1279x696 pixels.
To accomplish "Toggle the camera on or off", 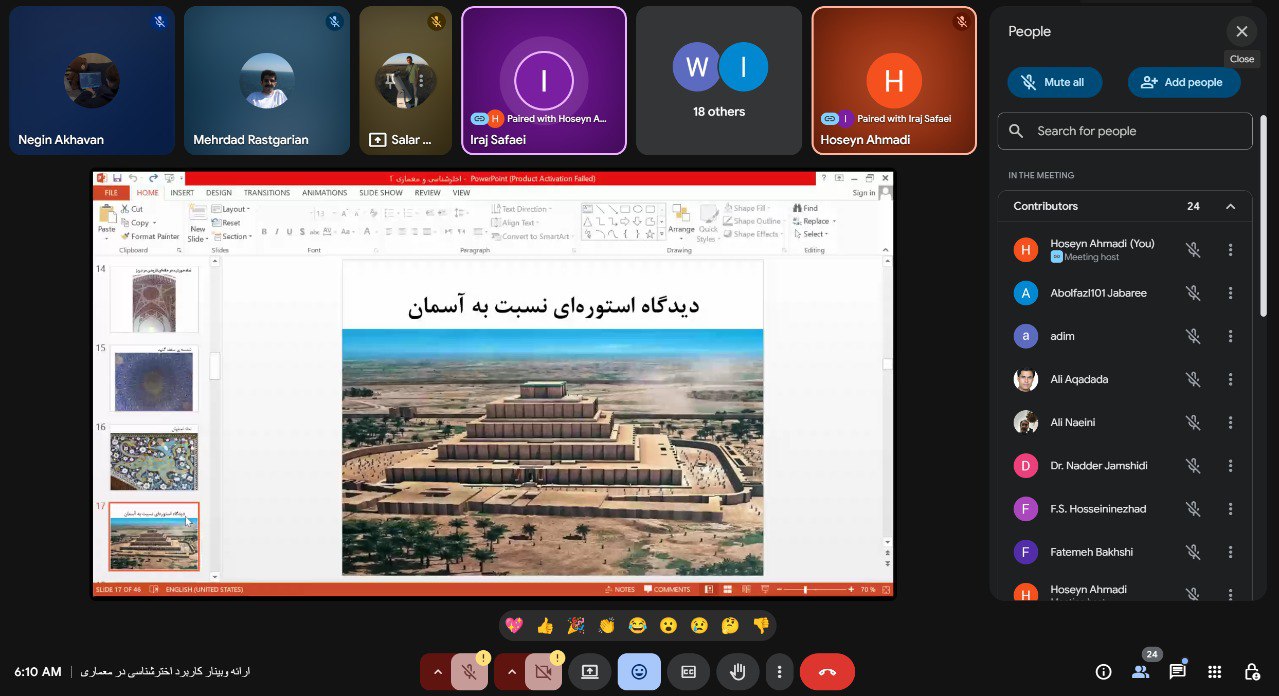I will [x=542, y=672].
